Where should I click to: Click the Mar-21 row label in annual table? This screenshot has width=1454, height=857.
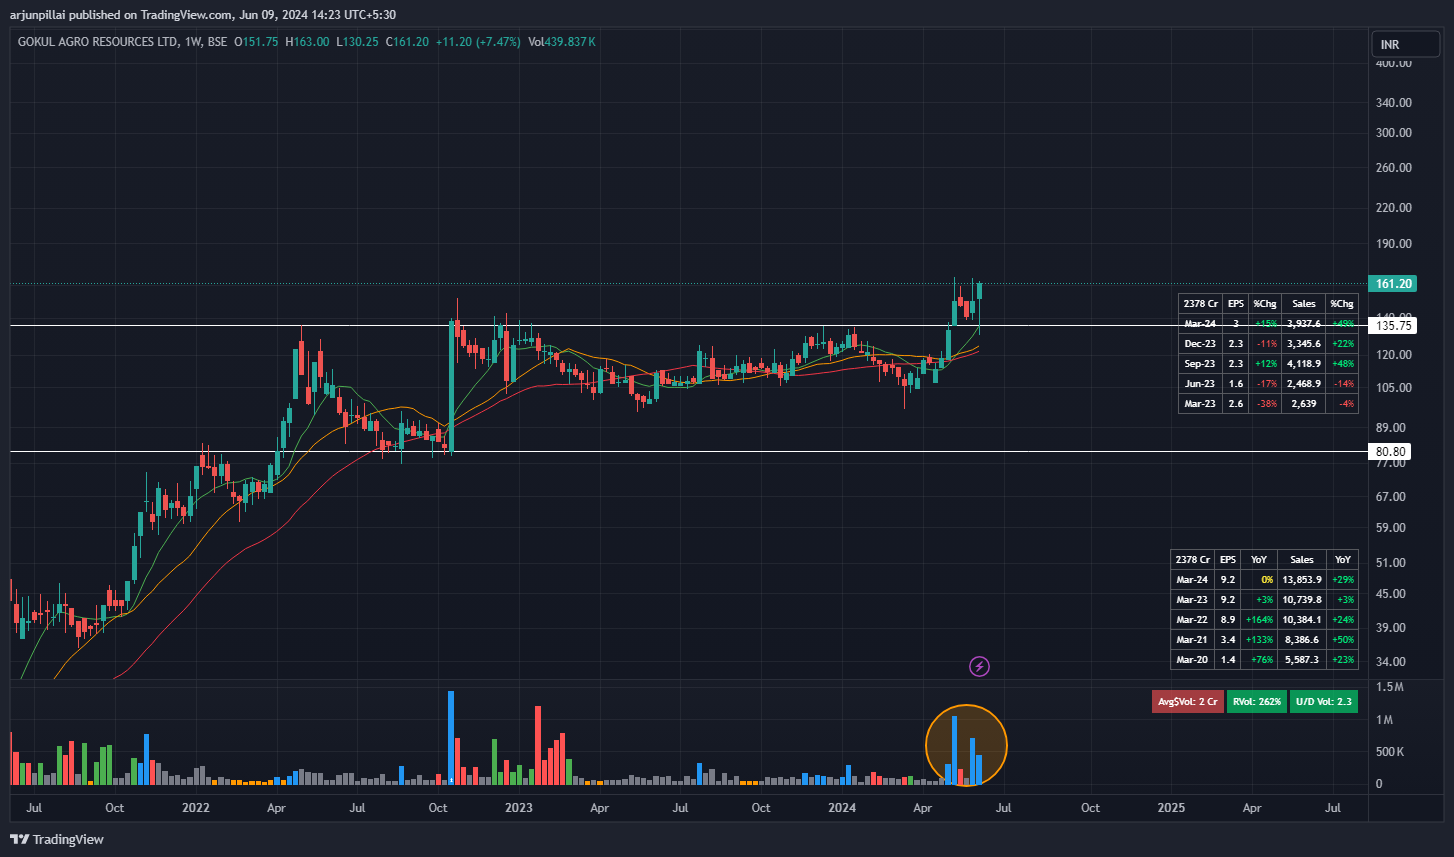(1191, 639)
